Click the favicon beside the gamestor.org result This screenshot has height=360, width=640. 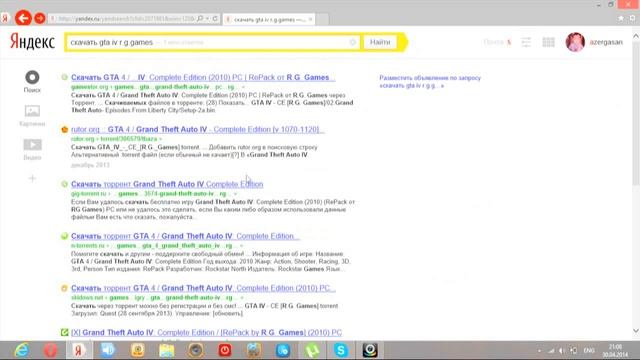64,77
